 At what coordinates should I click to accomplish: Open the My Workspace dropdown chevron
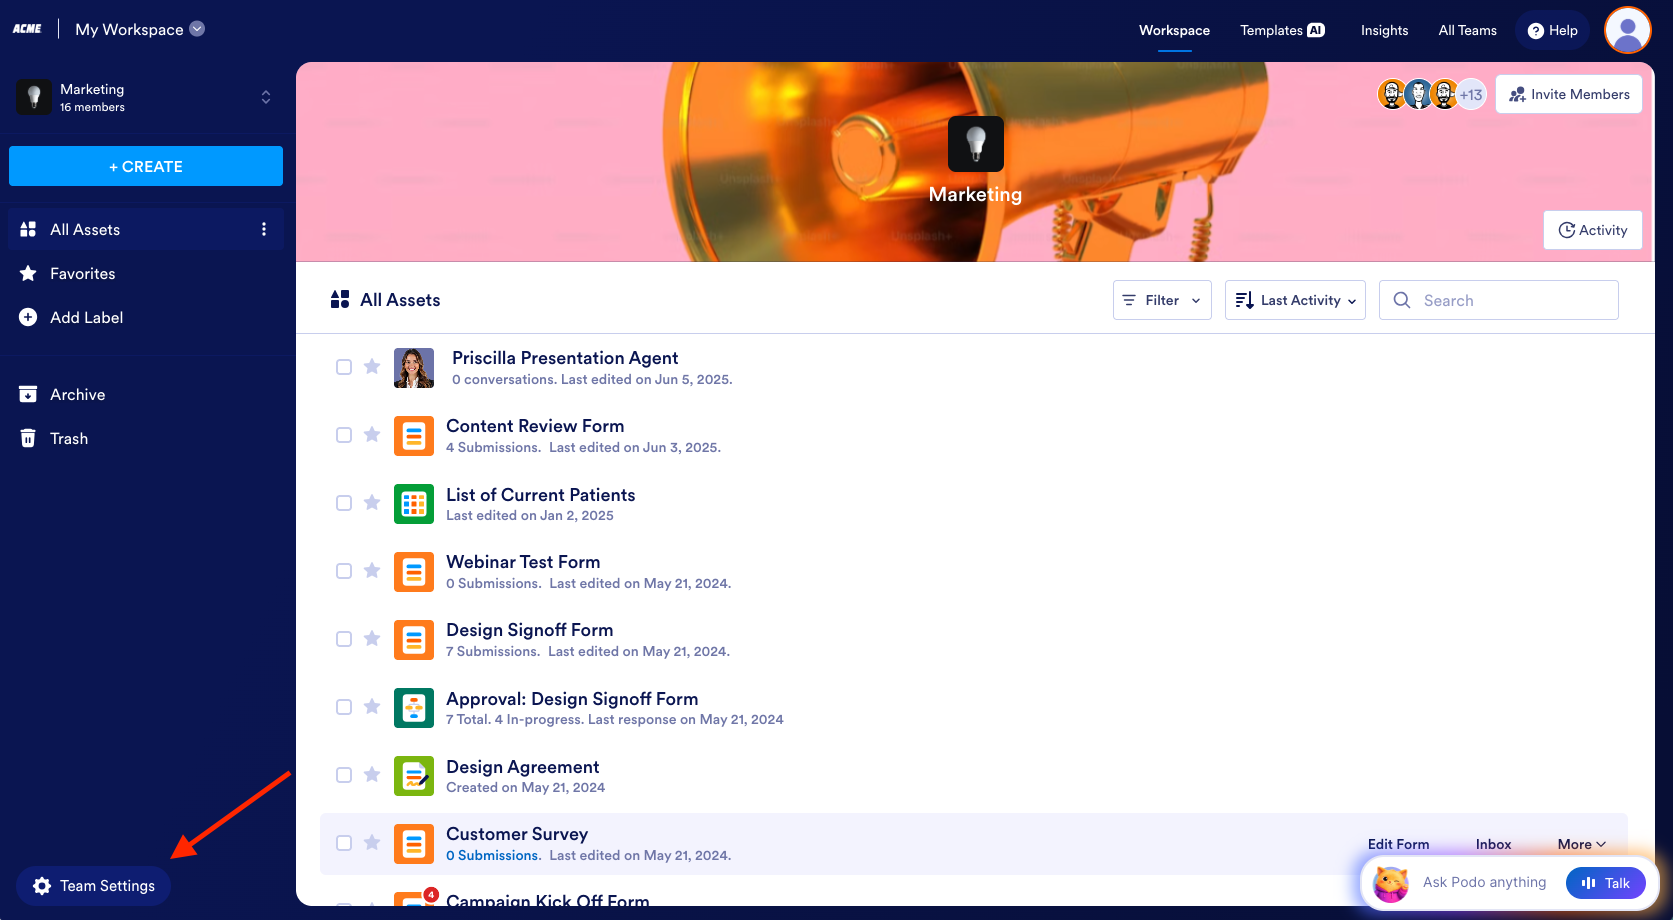coord(197,29)
